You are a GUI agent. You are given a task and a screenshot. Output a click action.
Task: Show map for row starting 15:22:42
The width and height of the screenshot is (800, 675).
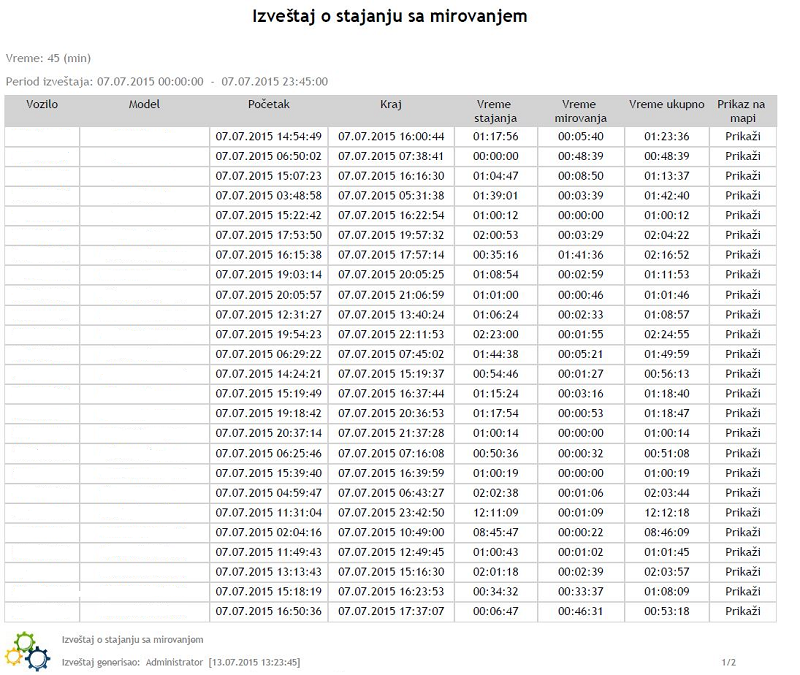(742, 215)
